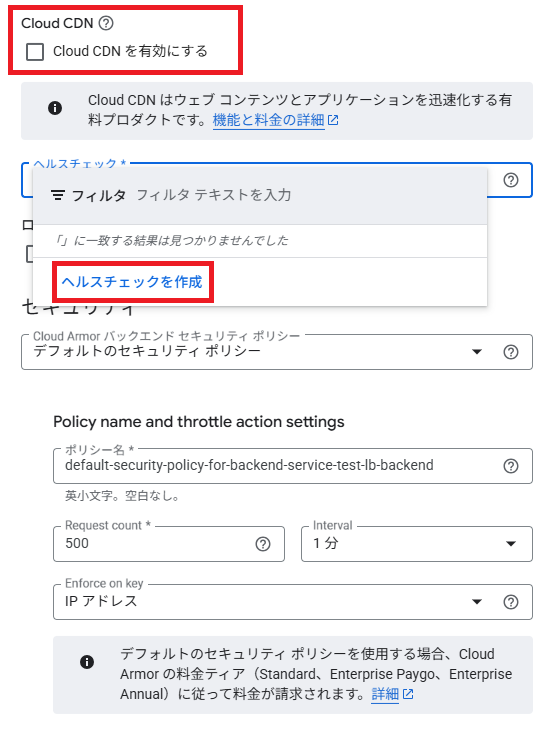
Task: Click help icon in policy name field
Action: (510, 466)
